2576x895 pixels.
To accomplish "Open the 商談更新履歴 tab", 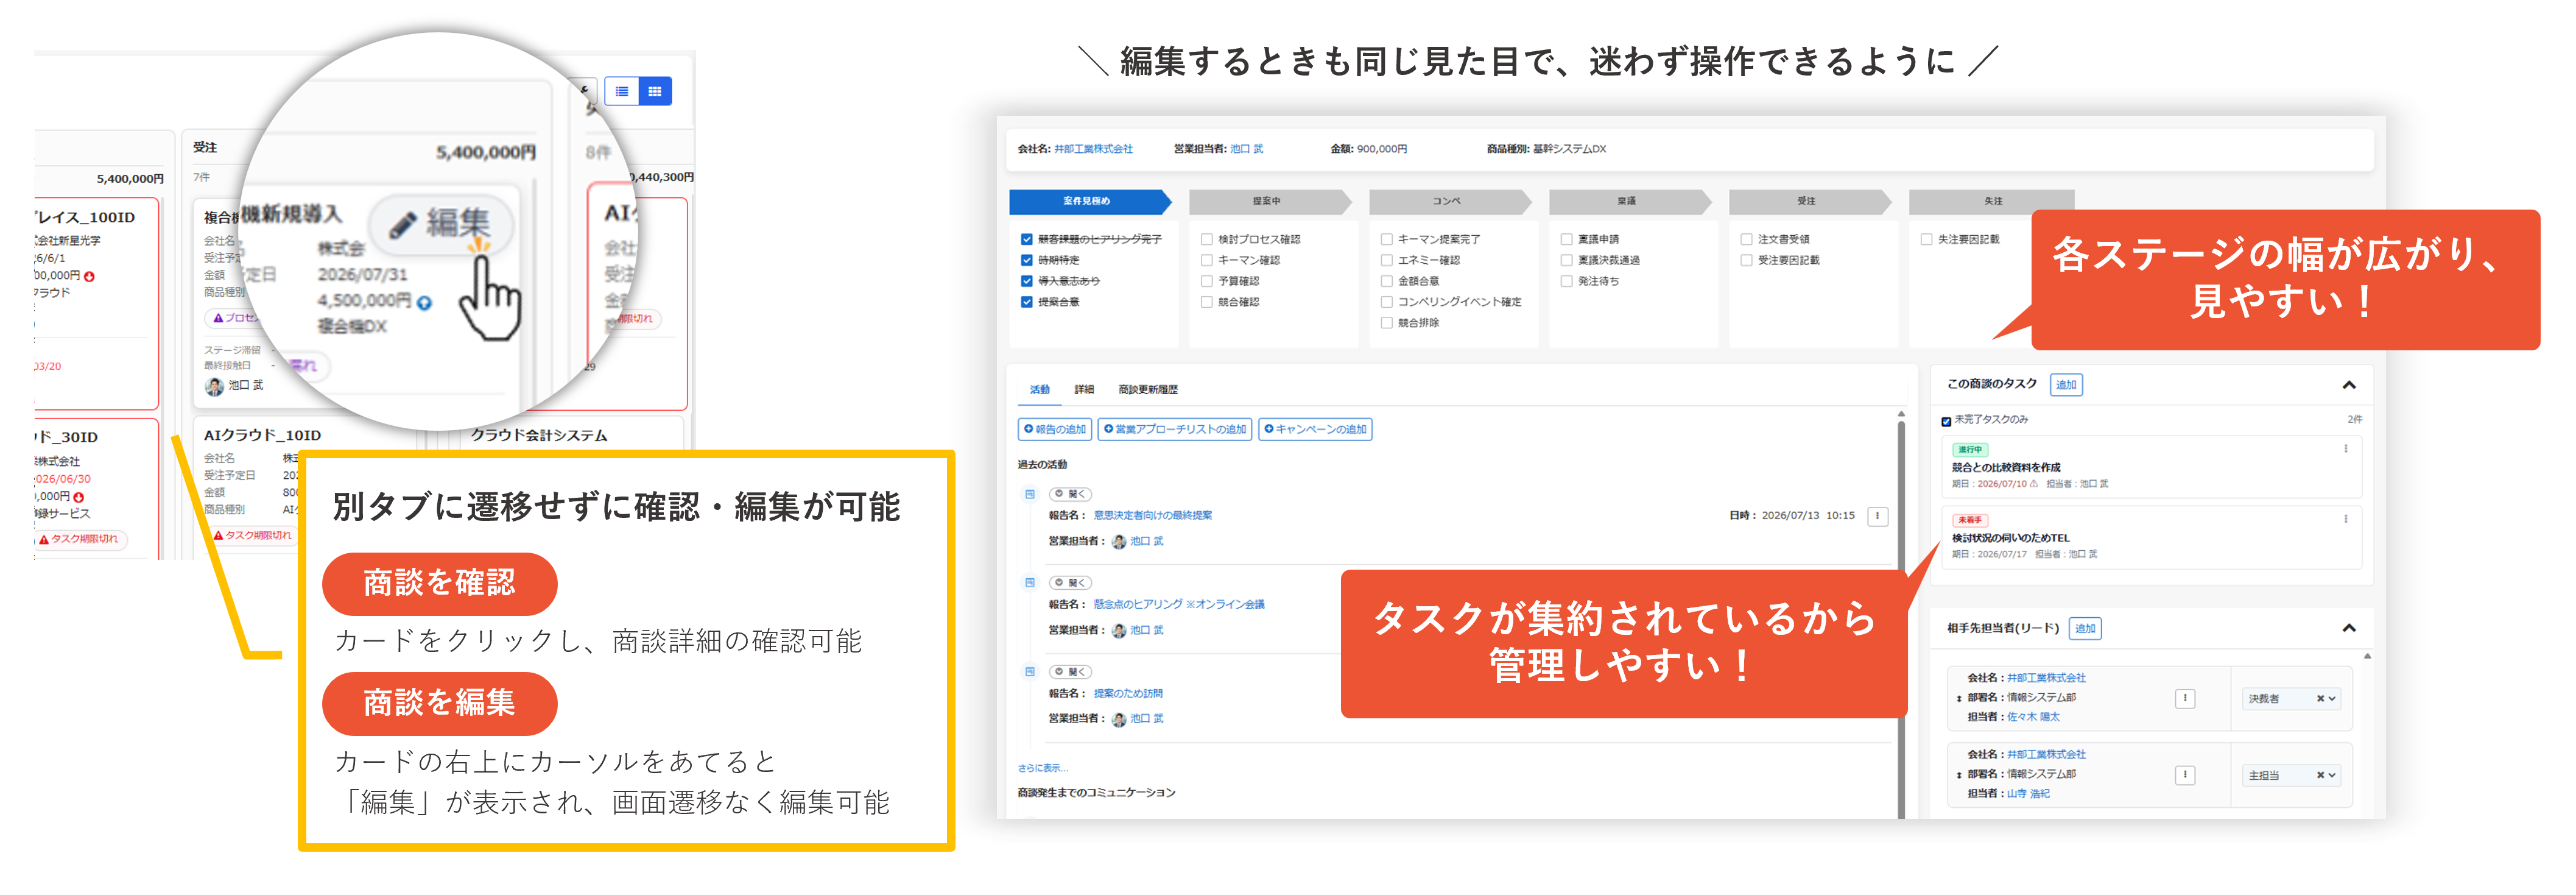I will 1148,389.
